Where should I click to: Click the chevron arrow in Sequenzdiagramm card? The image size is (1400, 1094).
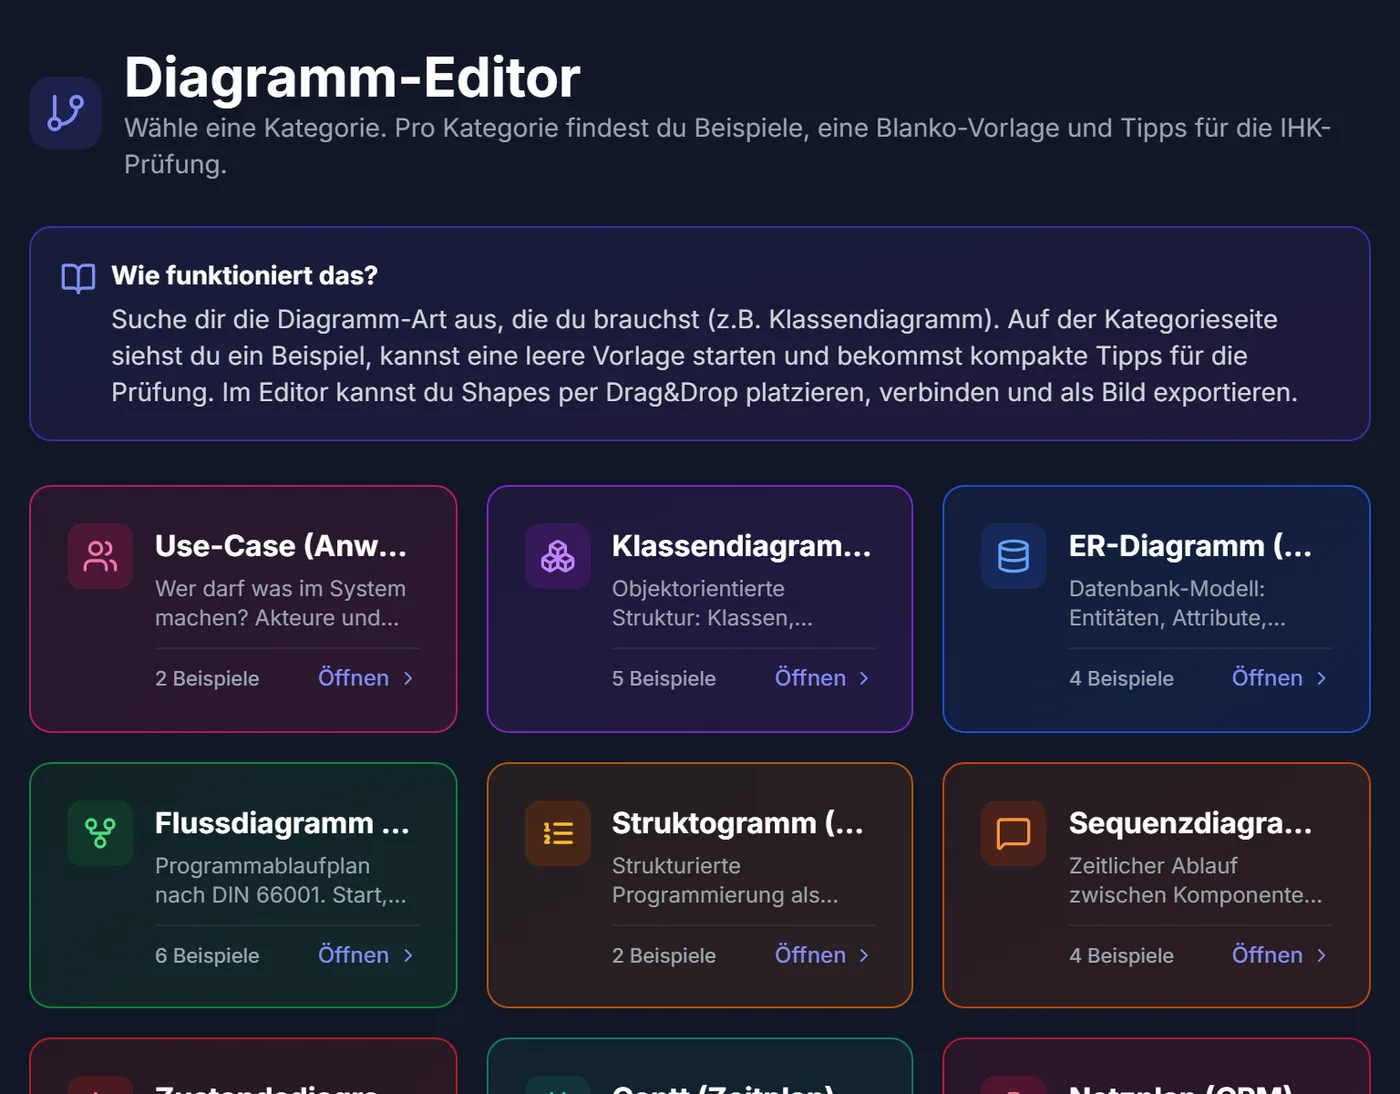pos(1321,955)
